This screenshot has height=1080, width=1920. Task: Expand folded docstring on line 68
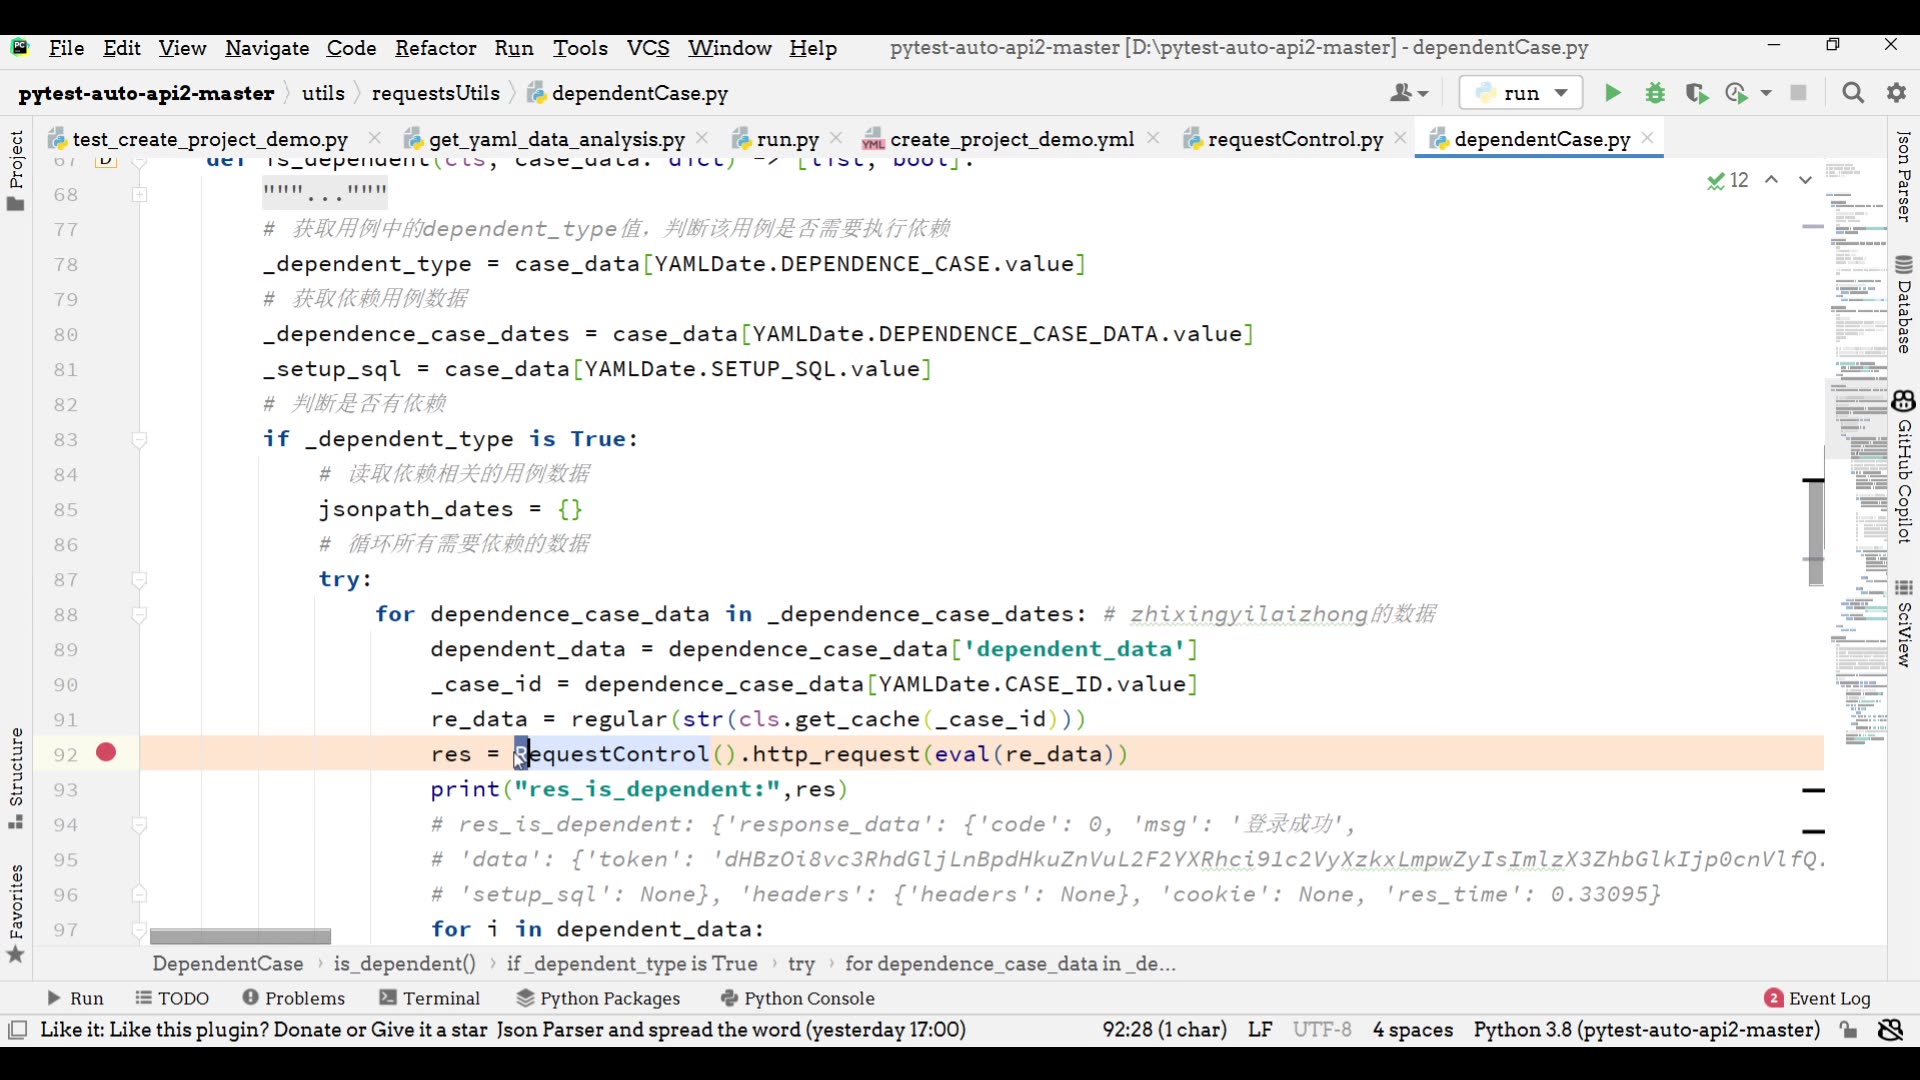(140, 194)
